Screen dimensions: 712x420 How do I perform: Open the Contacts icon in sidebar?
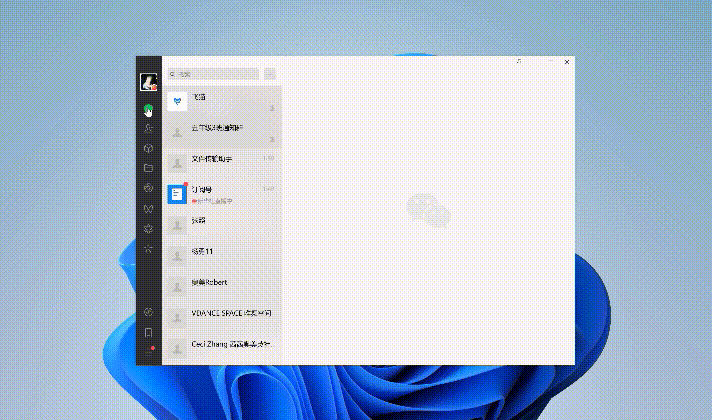coord(148,128)
